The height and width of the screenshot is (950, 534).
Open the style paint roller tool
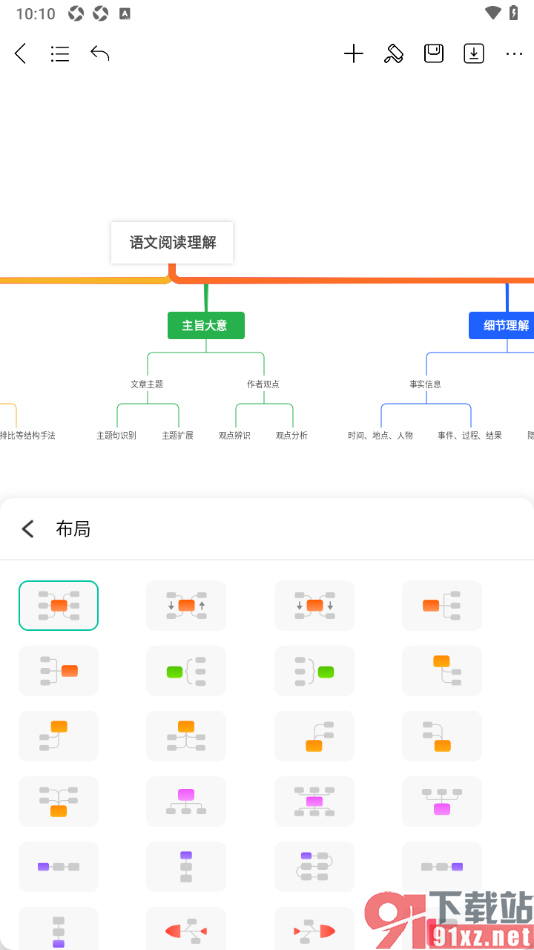point(393,54)
